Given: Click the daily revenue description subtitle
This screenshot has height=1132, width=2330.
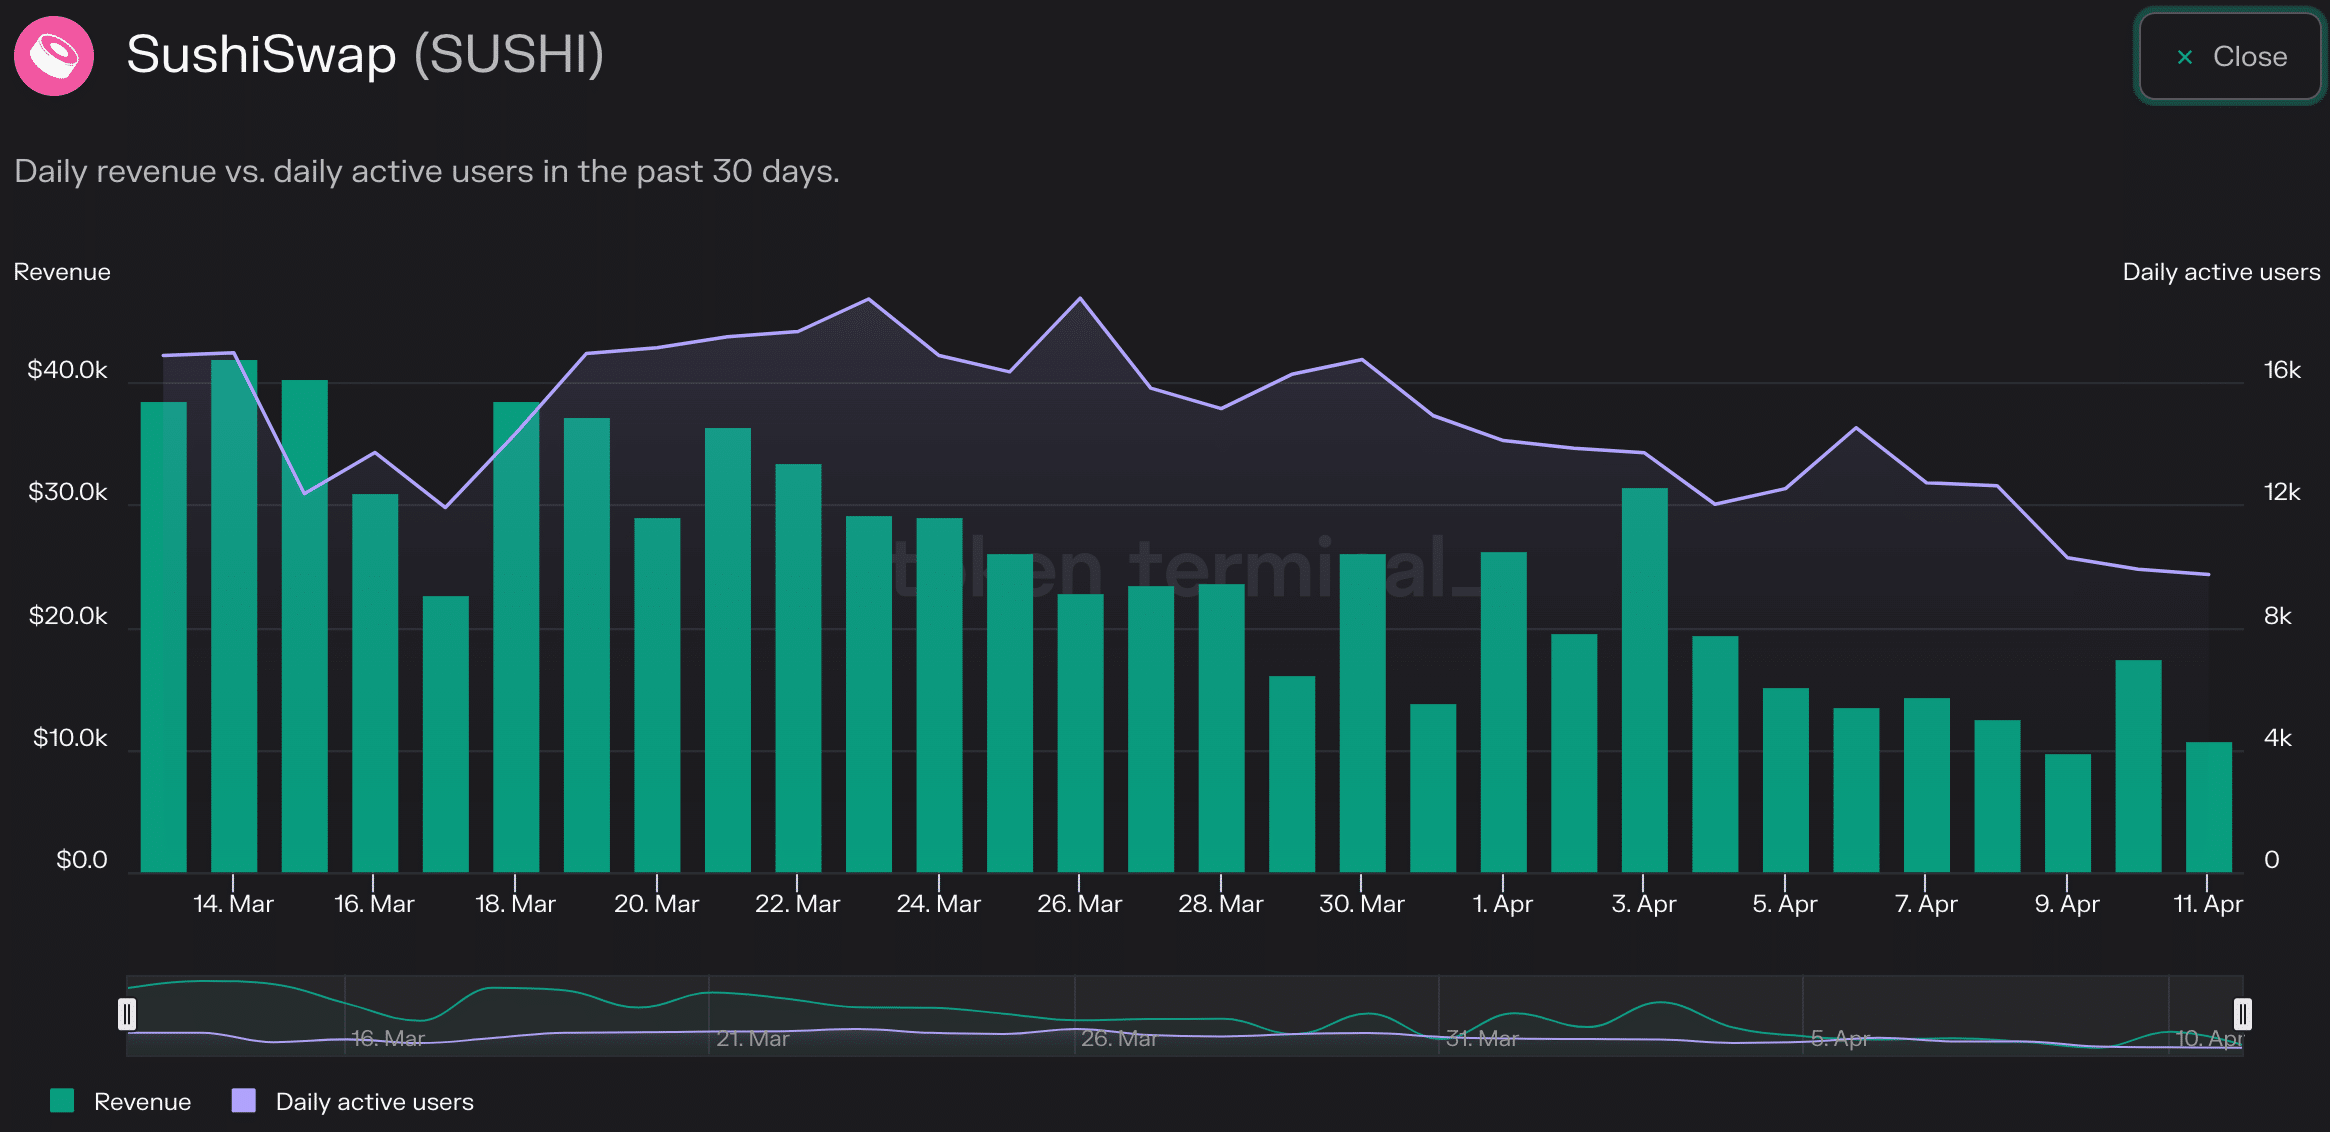Looking at the screenshot, I should 427,171.
